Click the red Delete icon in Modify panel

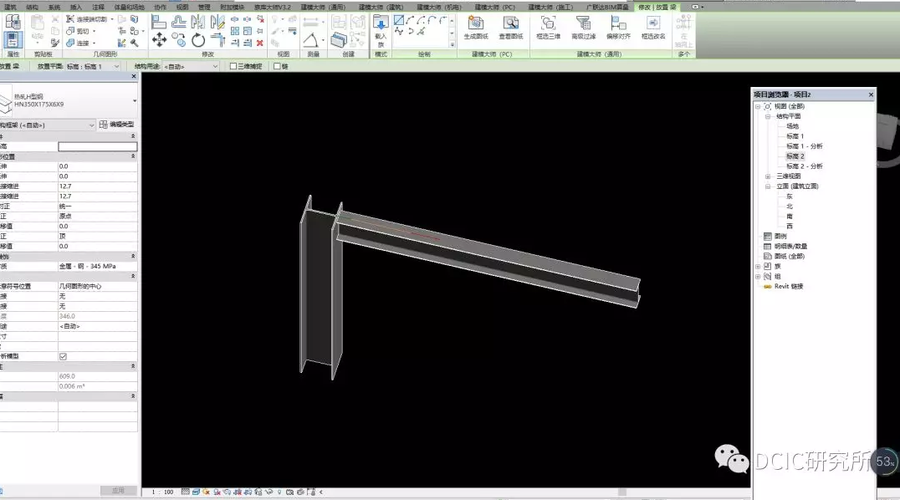260,42
